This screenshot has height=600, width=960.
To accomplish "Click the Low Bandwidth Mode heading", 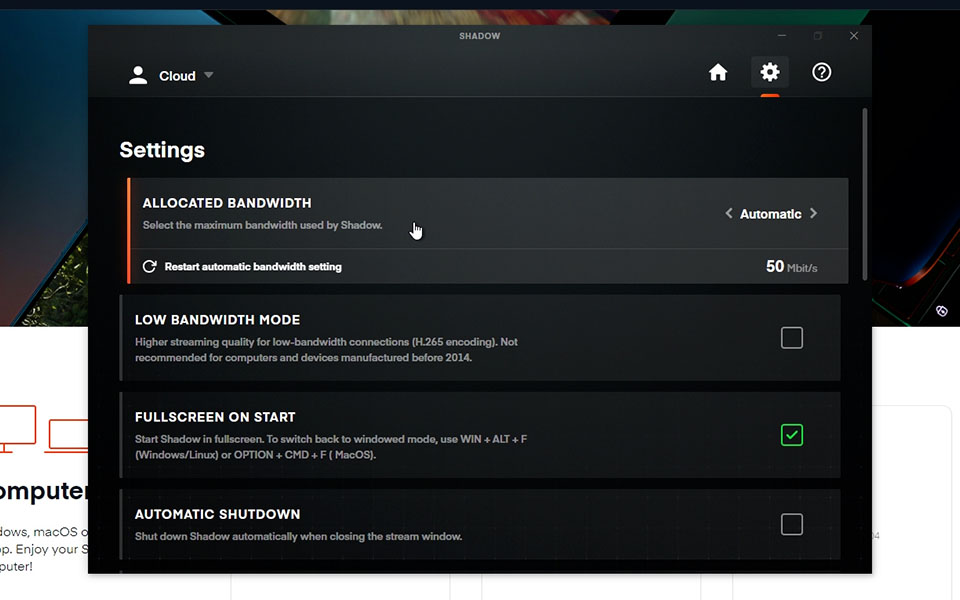I will tap(217, 320).
